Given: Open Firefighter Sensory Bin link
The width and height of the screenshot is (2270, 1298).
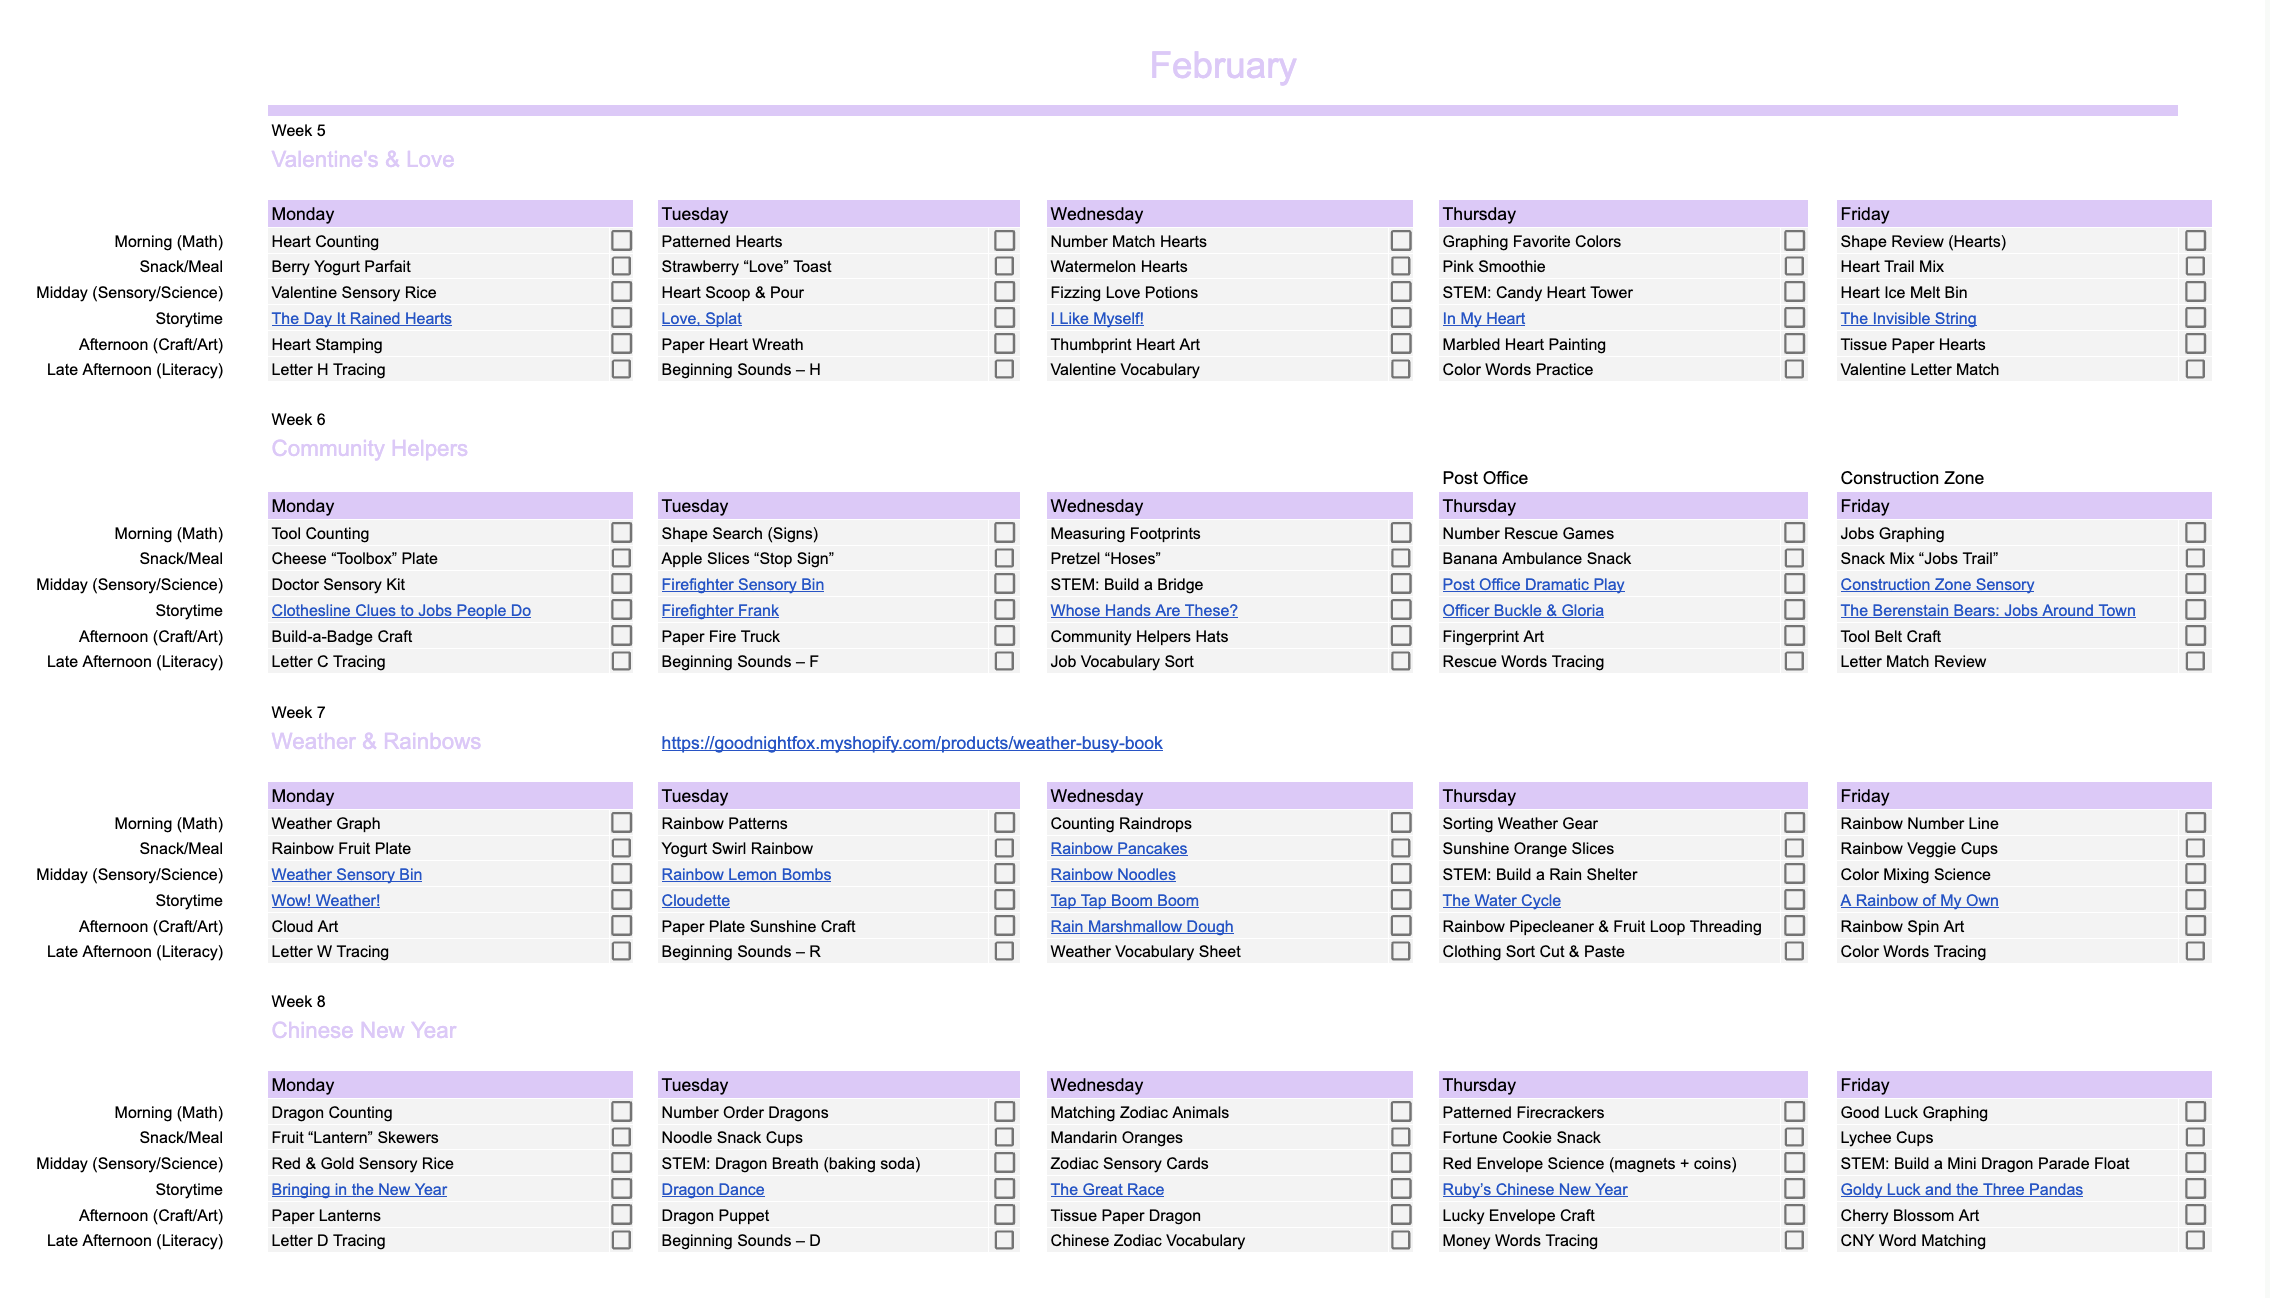Looking at the screenshot, I should click(x=742, y=584).
